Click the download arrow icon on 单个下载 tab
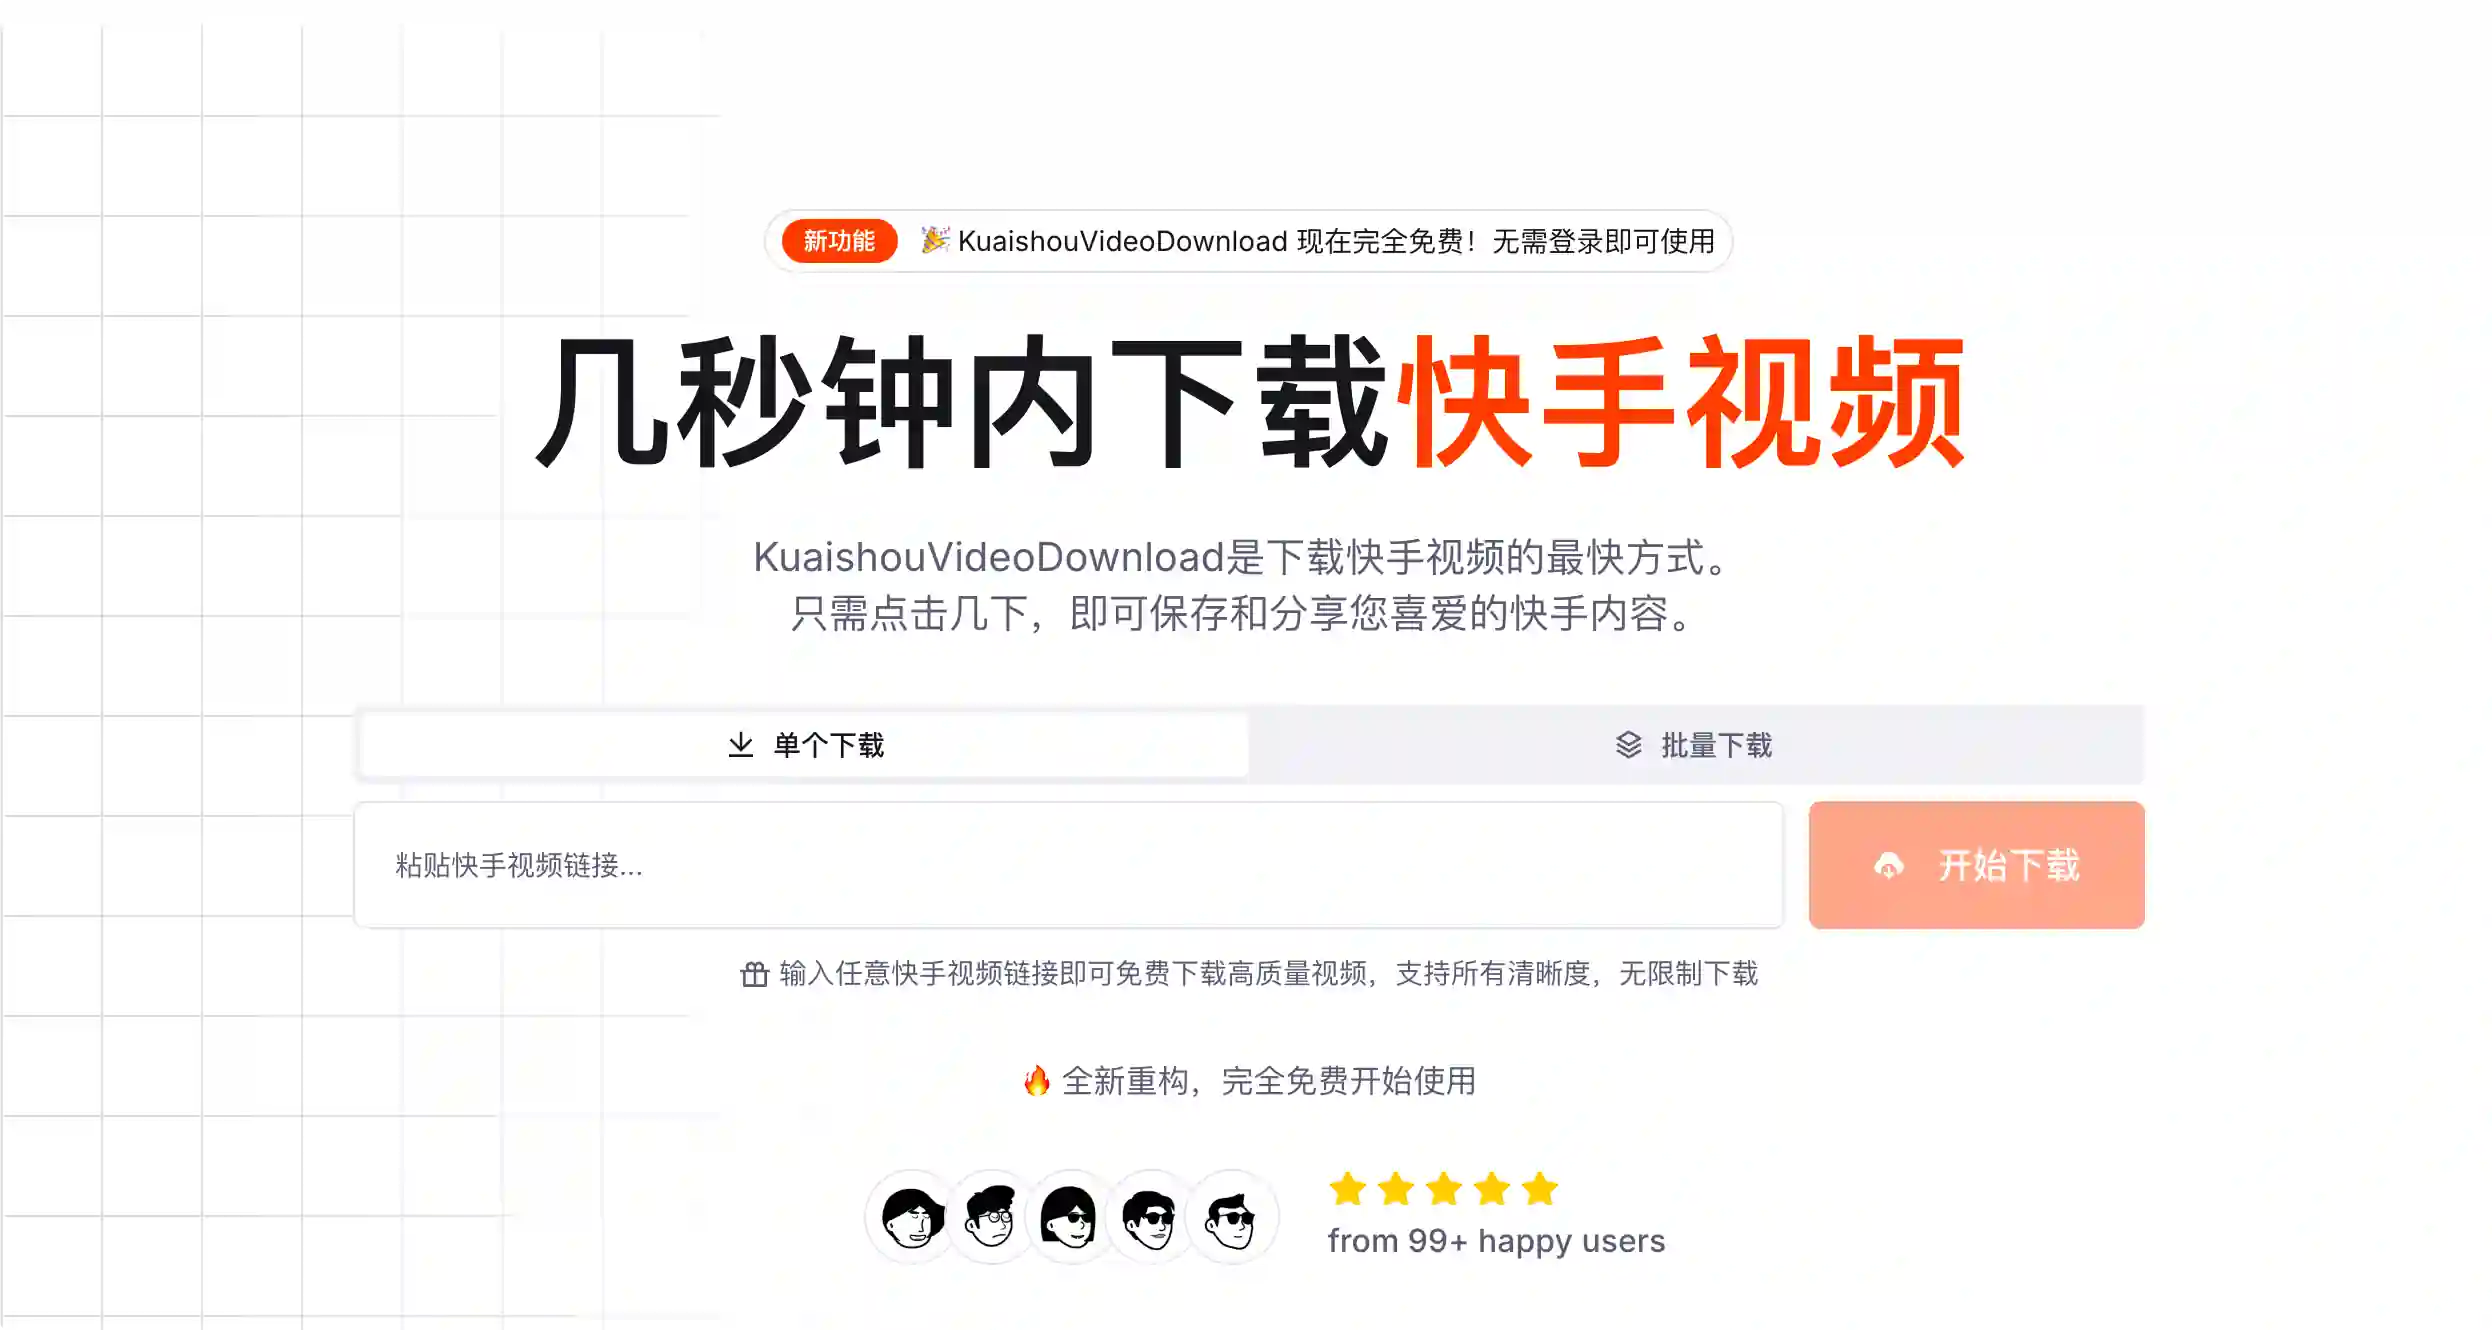Viewport: 2492px width, 1330px height. 740,745
